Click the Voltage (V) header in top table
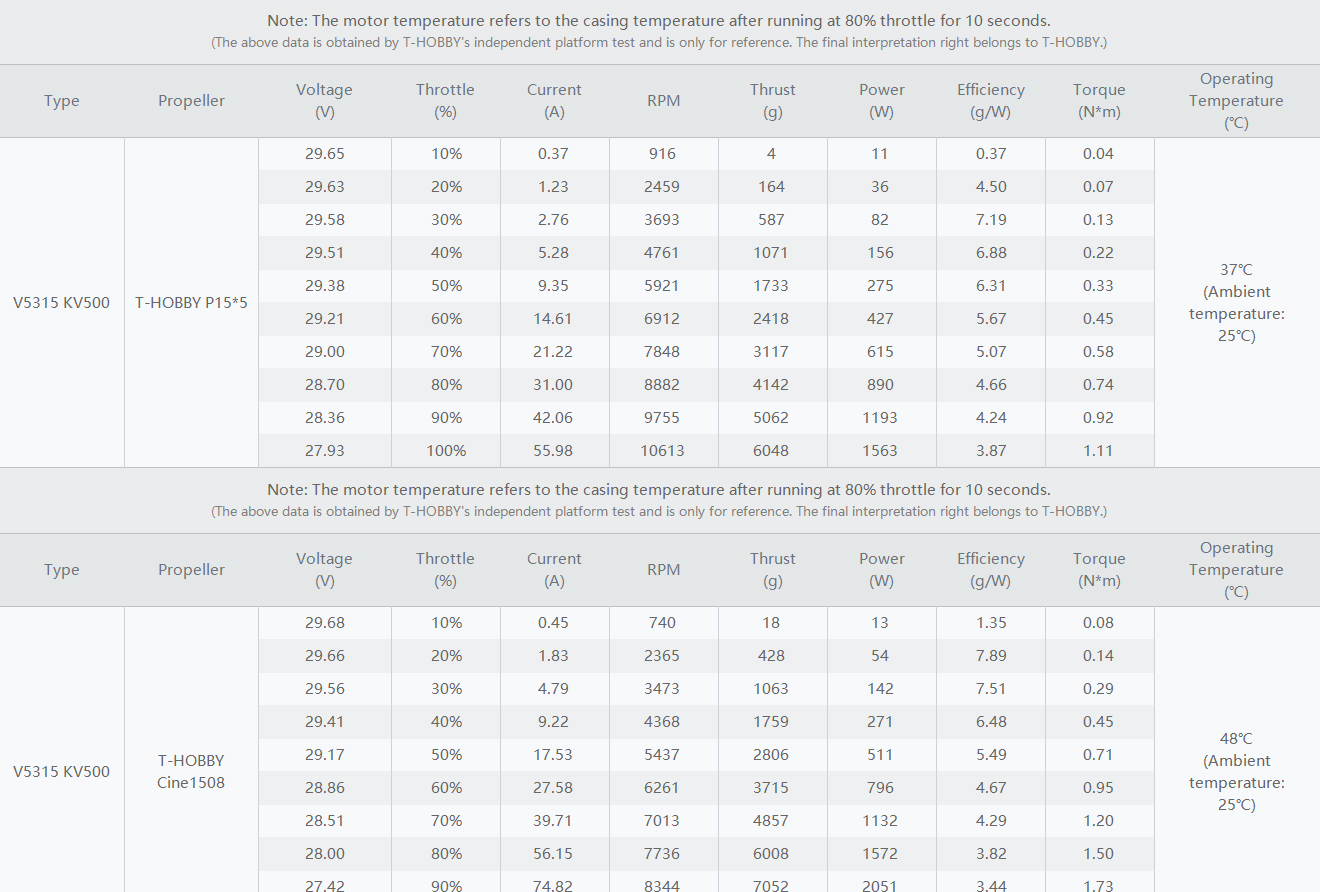This screenshot has height=892, width=1320. [x=324, y=101]
